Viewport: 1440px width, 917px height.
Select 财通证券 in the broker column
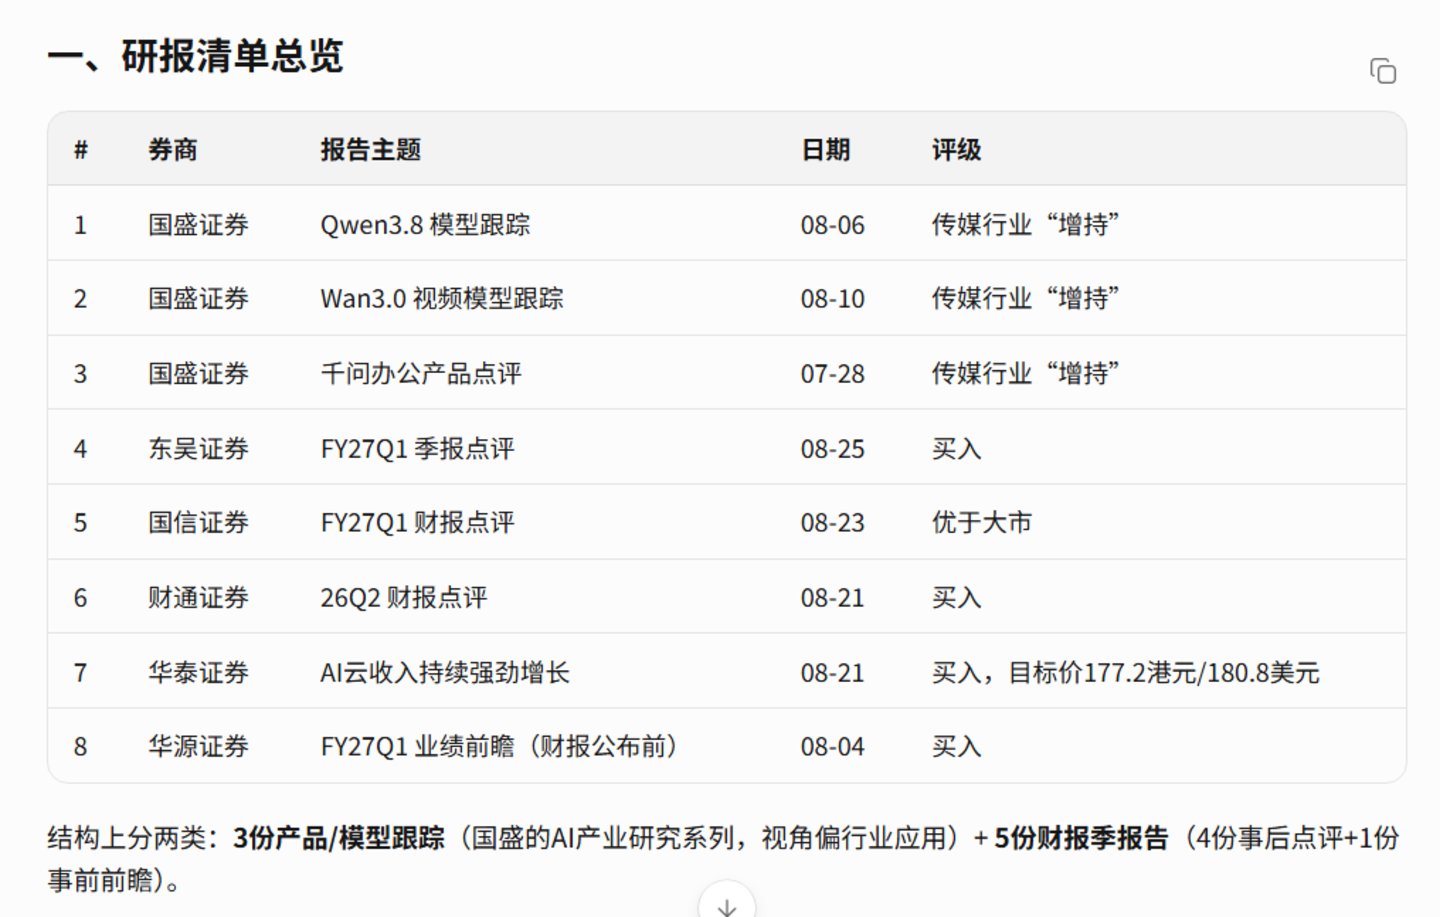coord(198,598)
